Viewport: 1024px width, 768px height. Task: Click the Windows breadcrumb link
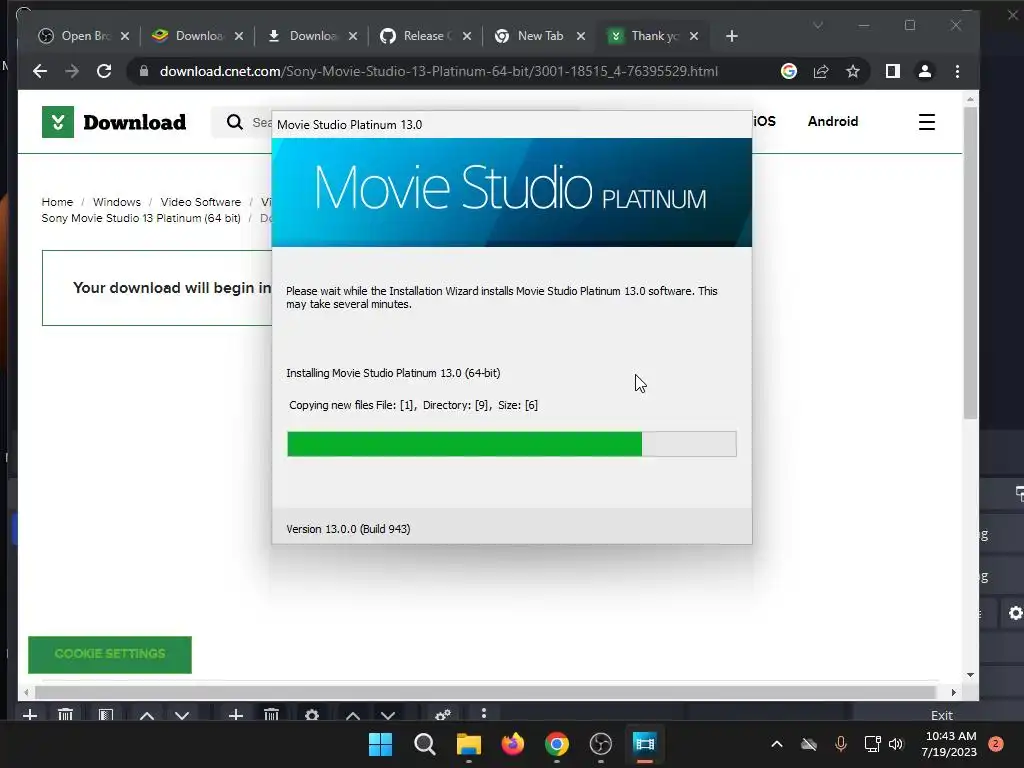click(117, 202)
